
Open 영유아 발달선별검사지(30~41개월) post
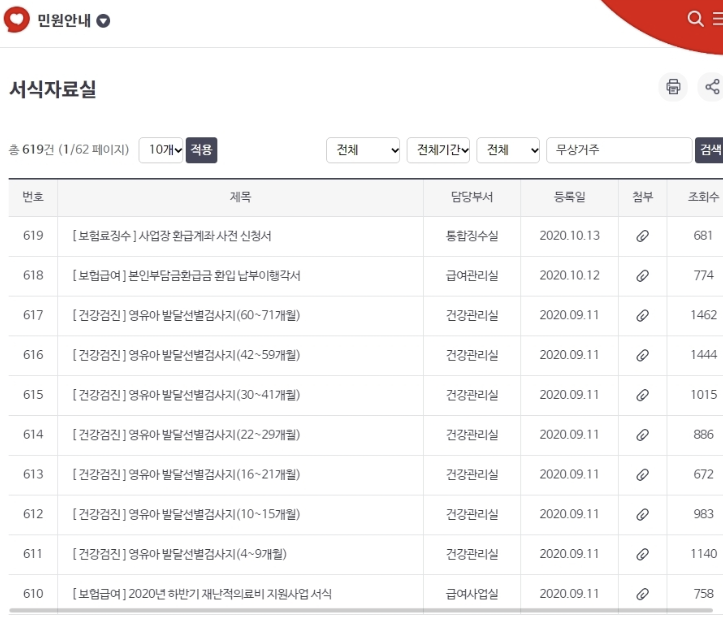(186, 395)
